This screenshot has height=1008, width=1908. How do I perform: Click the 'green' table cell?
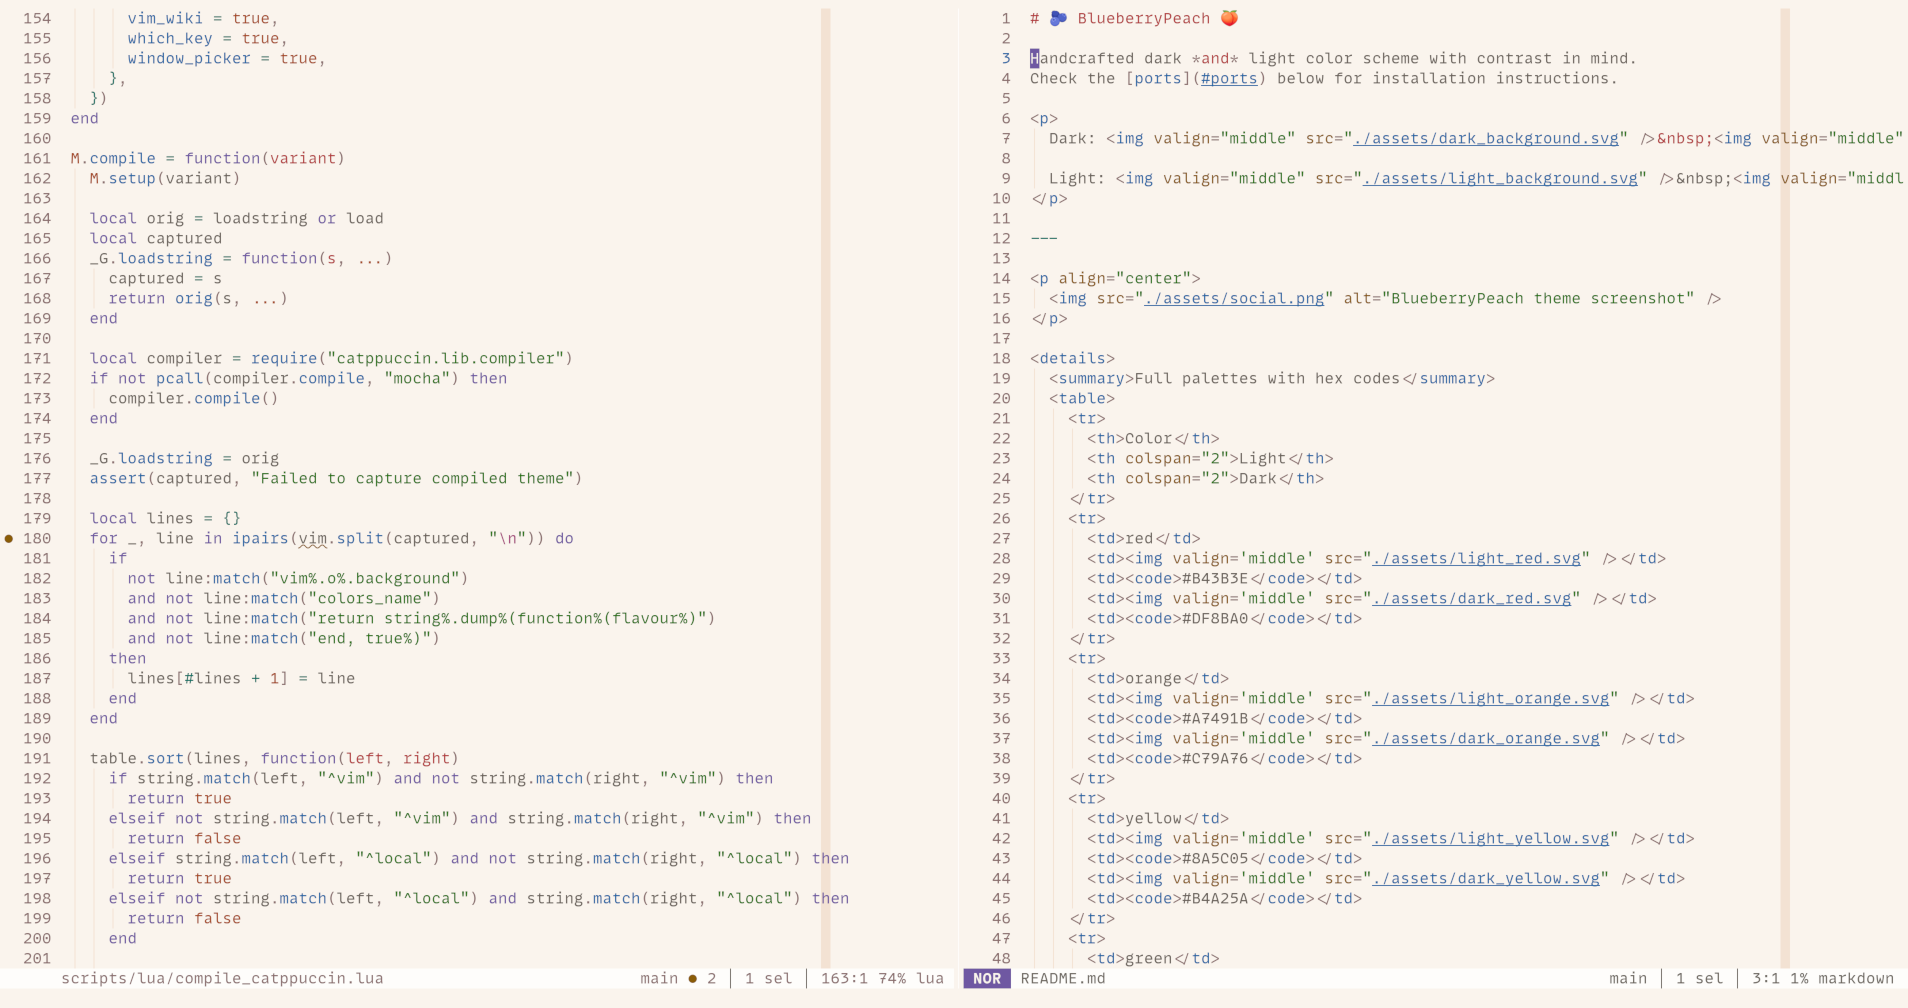[x=1149, y=958]
